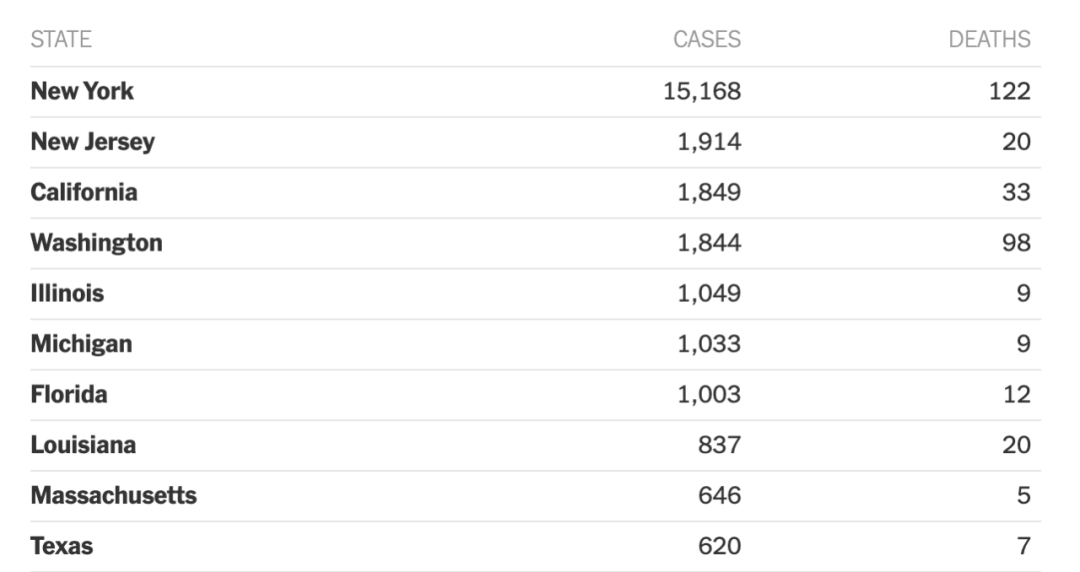This screenshot has height=572, width=1080.
Task: Open the Washington state entry
Action: 96,243
